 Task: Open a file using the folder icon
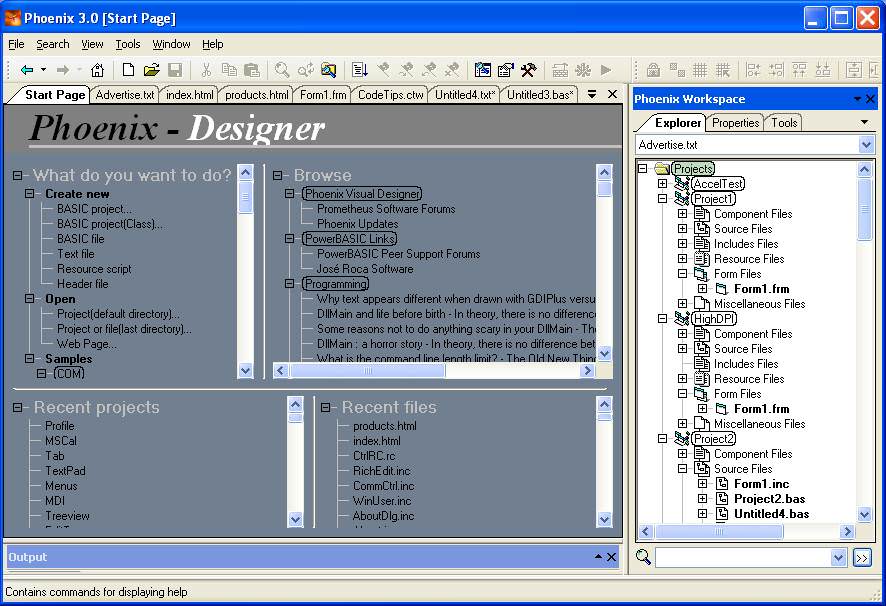pos(151,70)
